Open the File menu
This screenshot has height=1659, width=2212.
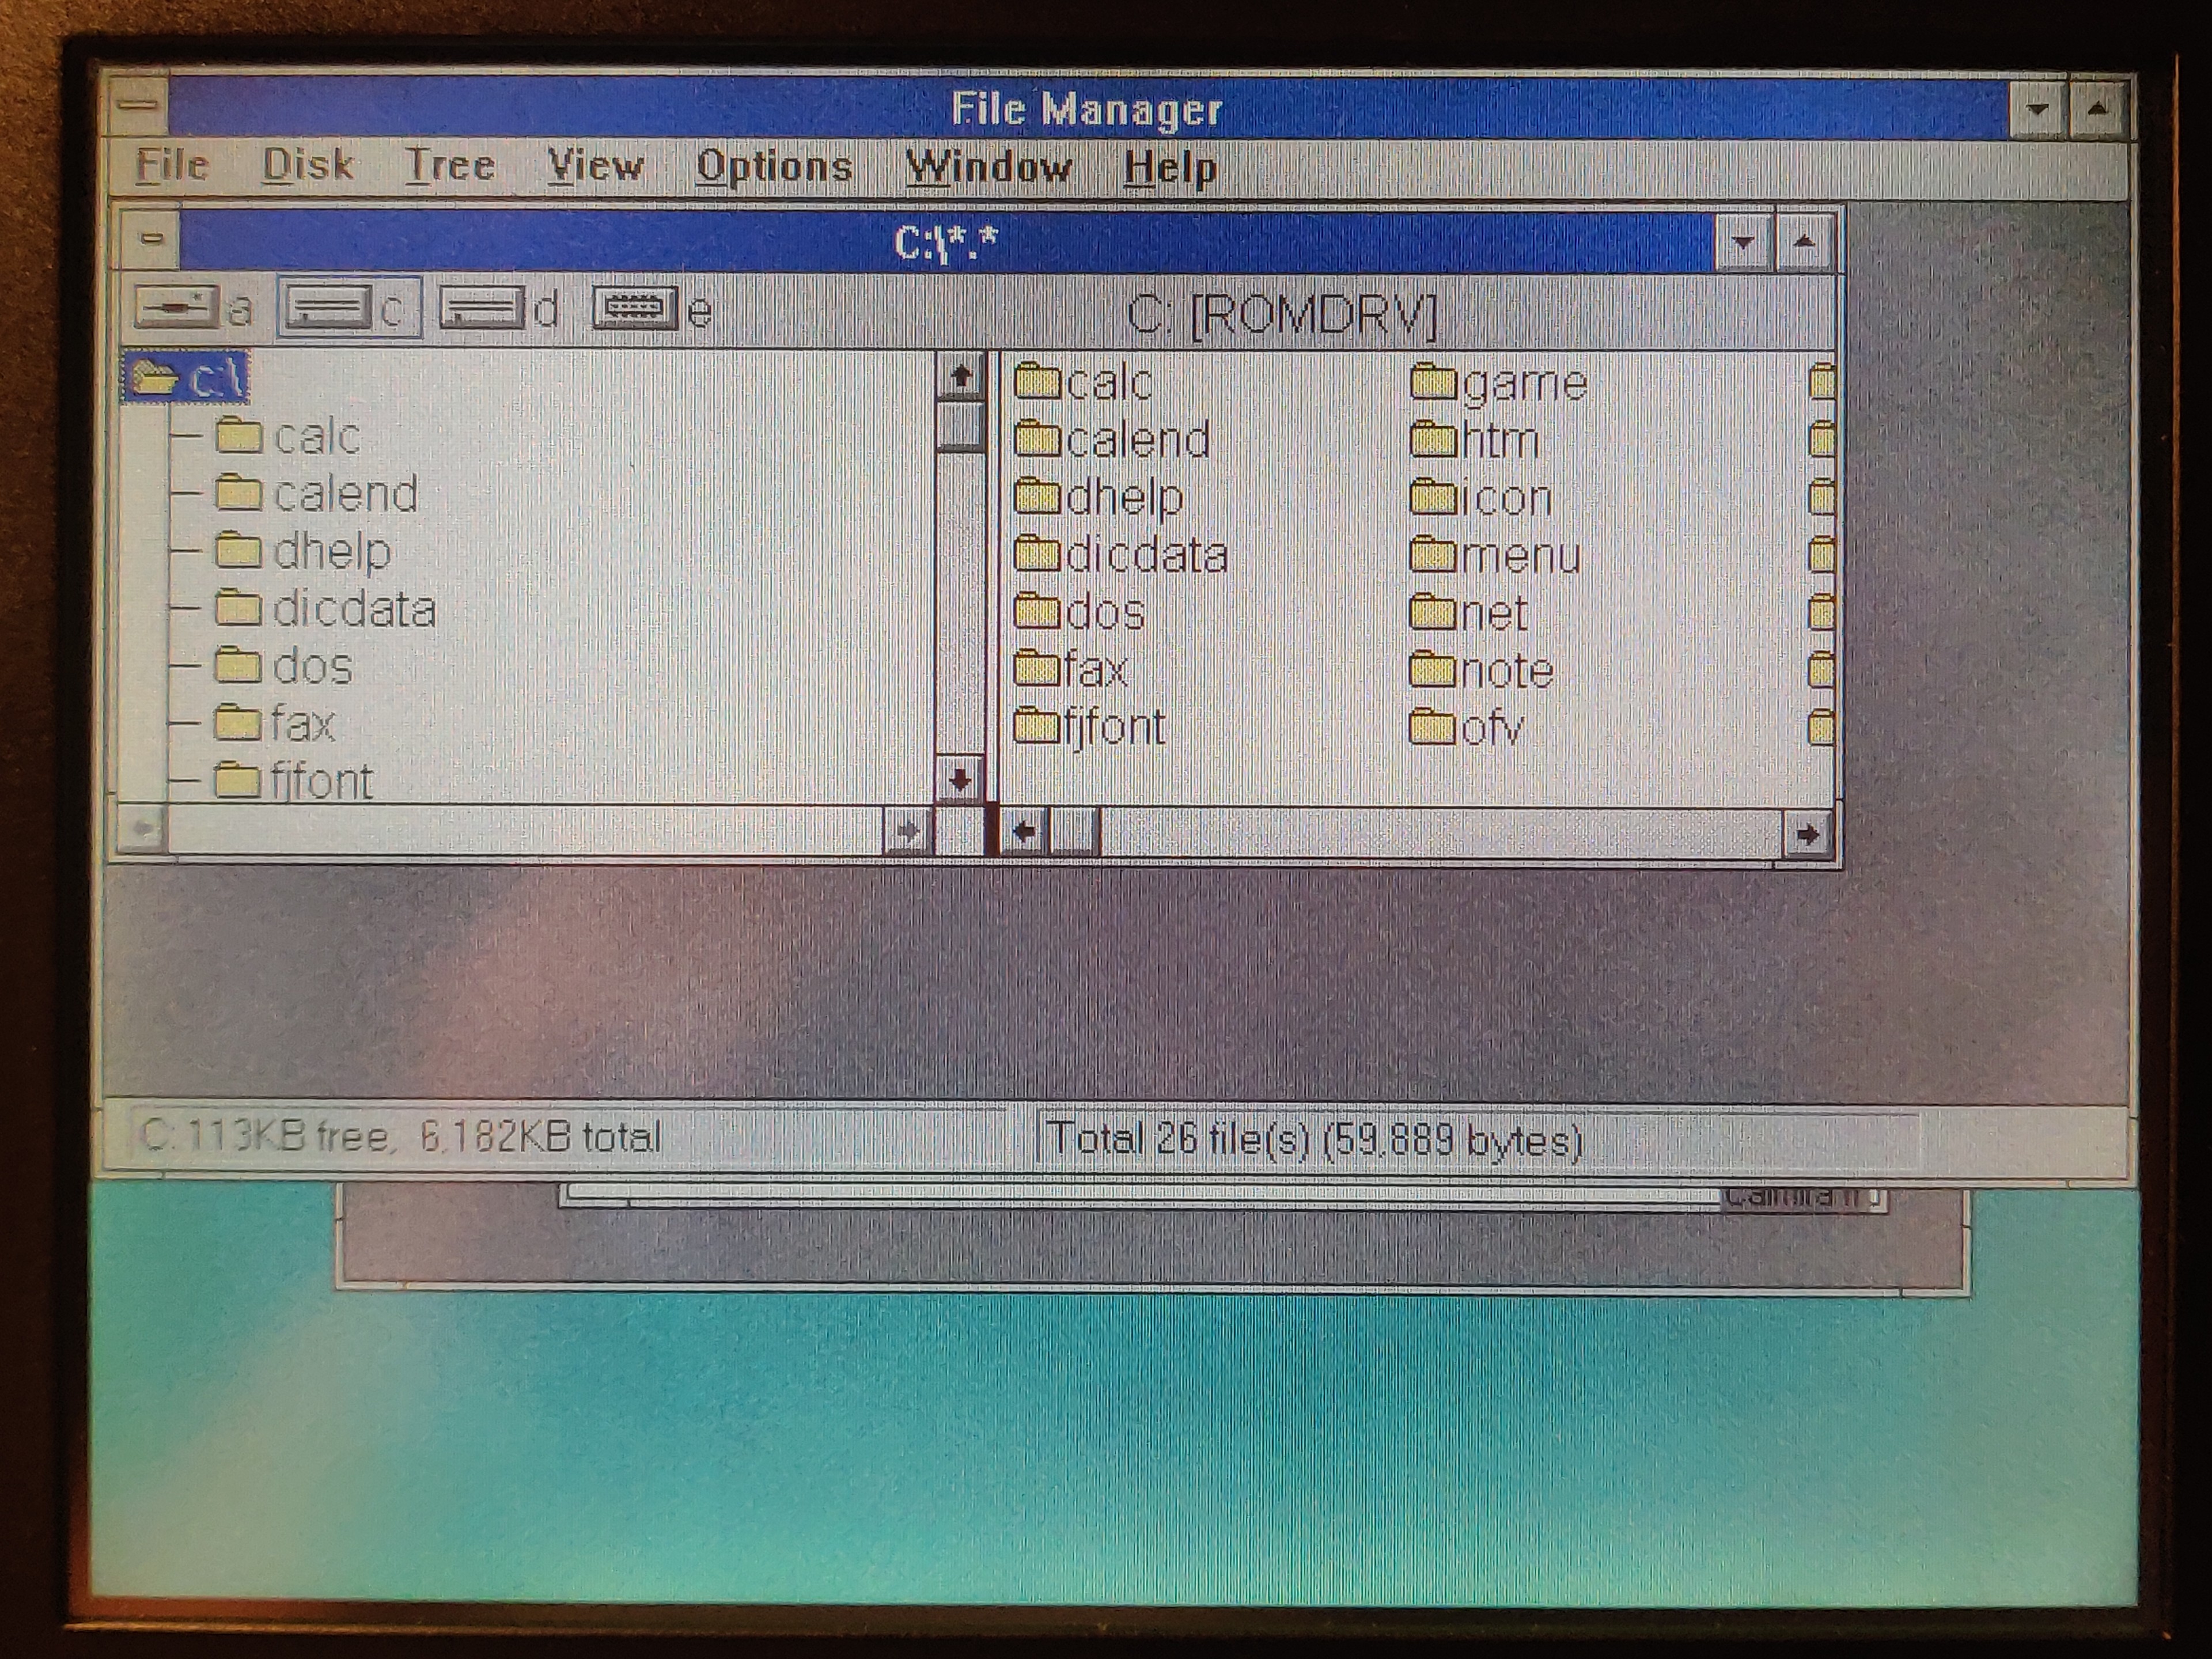[x=172, y=164]
